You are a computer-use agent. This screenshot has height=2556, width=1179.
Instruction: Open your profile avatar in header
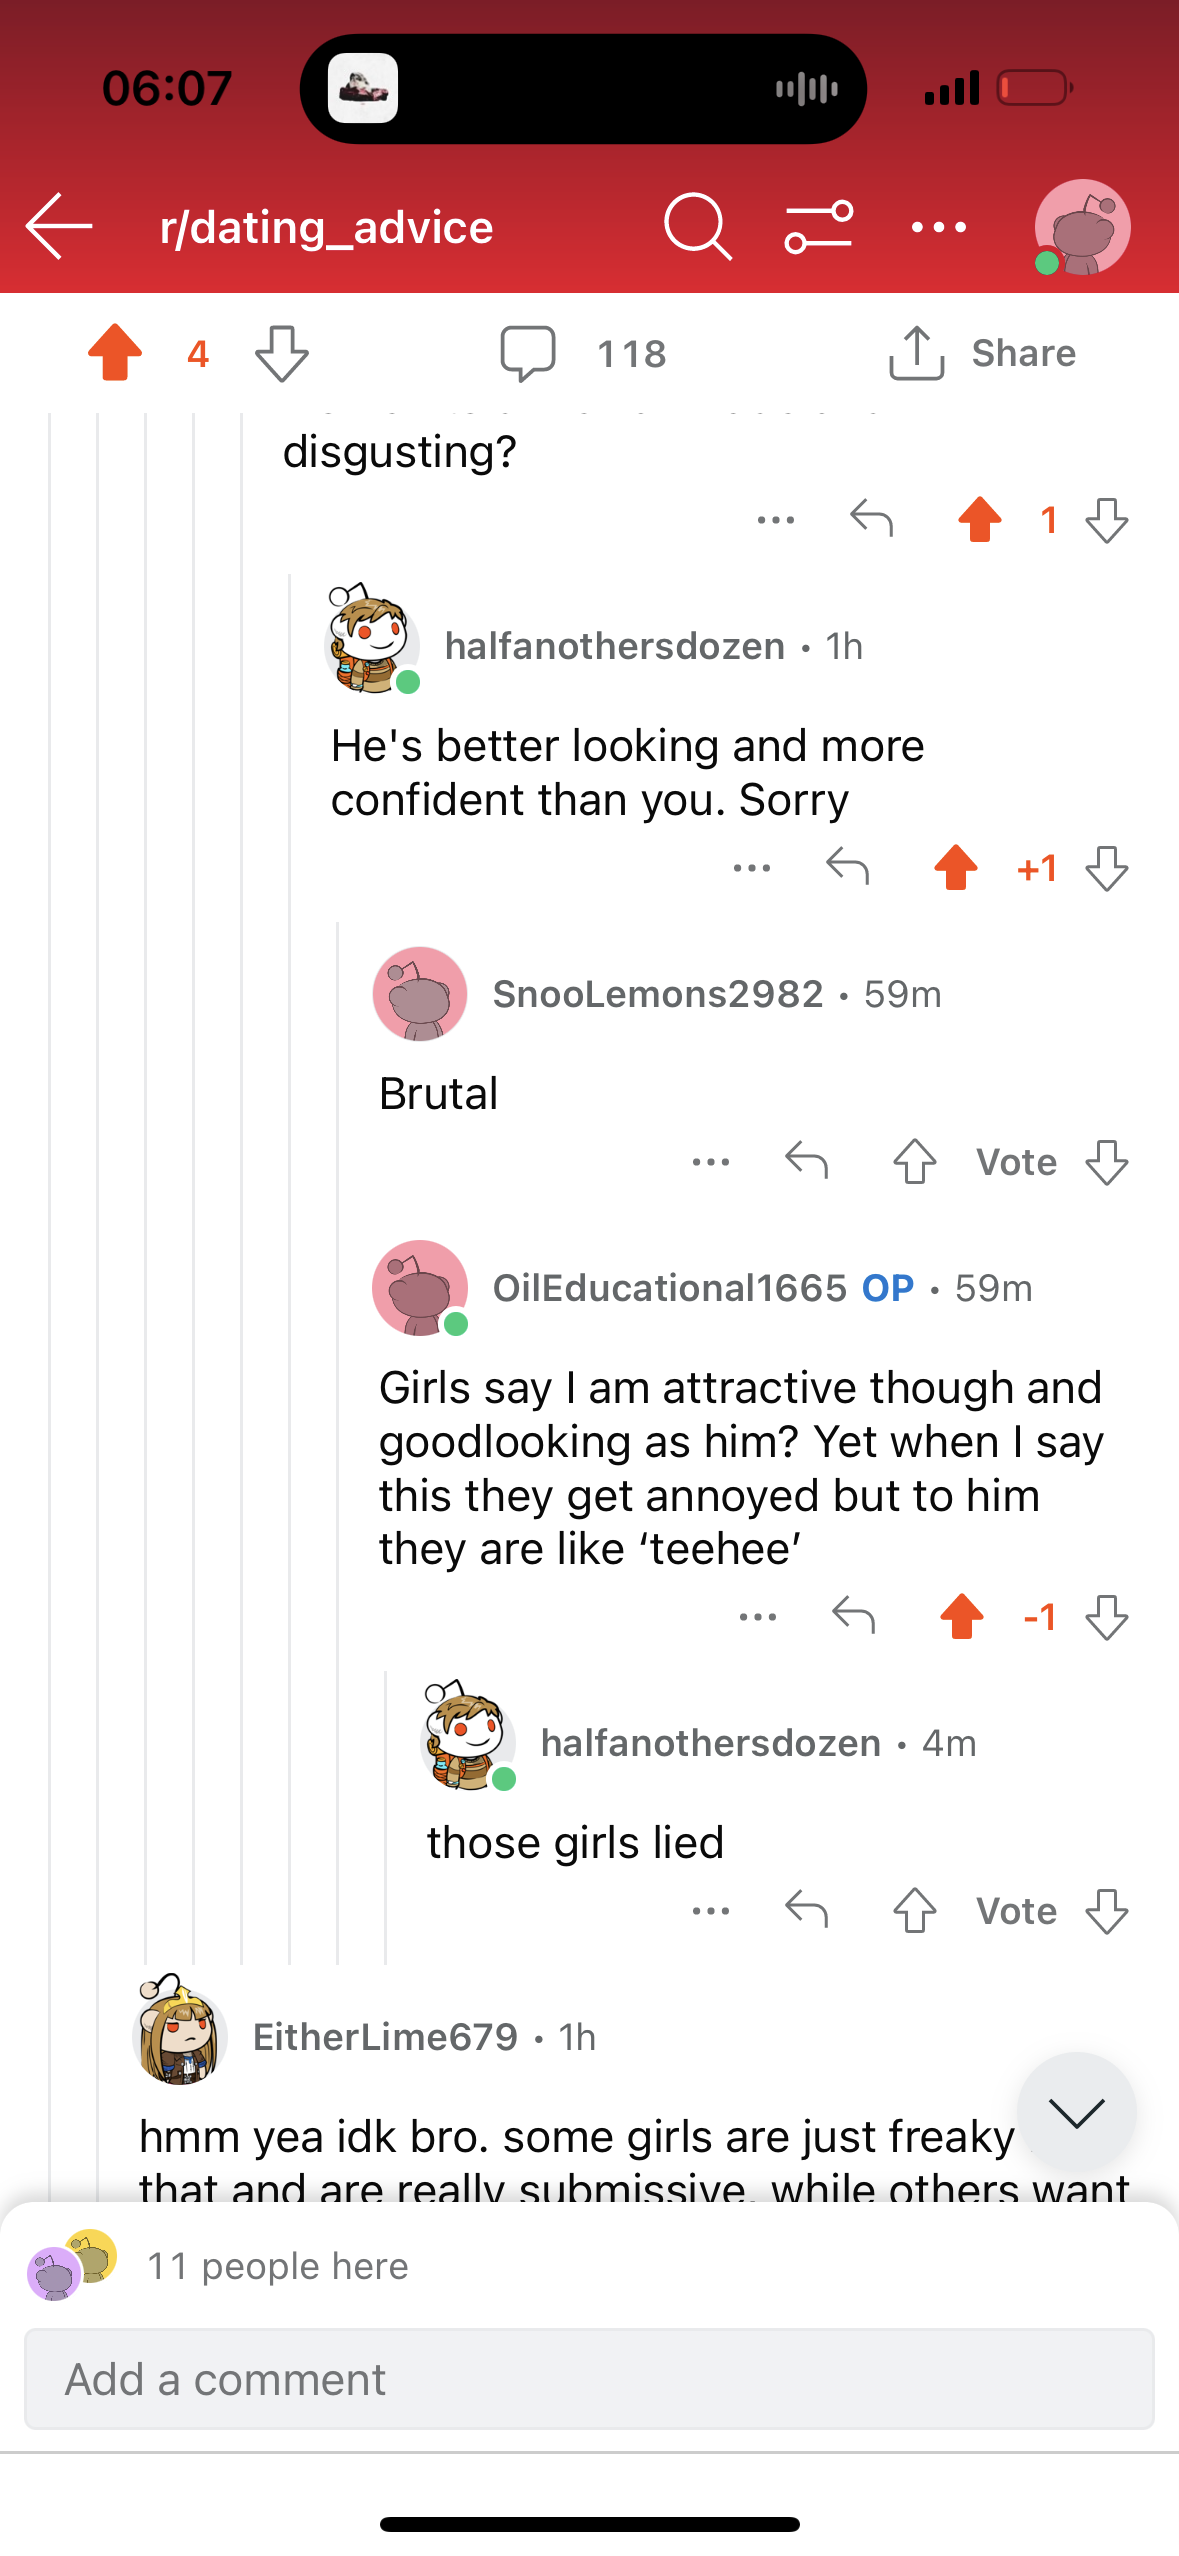pos(1082,227)
